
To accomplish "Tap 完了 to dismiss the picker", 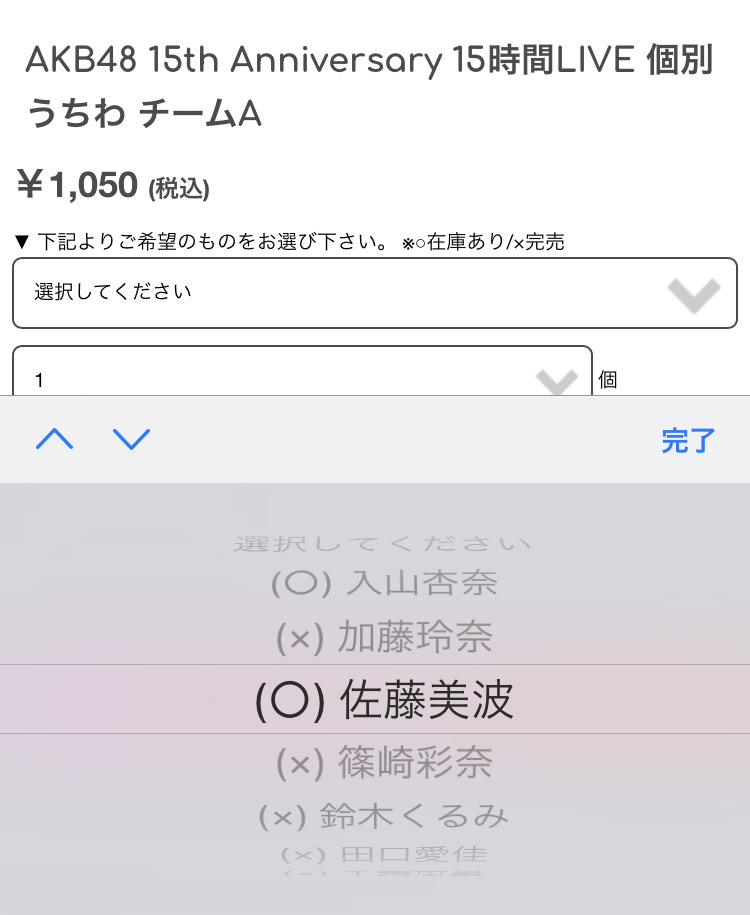I will tap(688, 441).
